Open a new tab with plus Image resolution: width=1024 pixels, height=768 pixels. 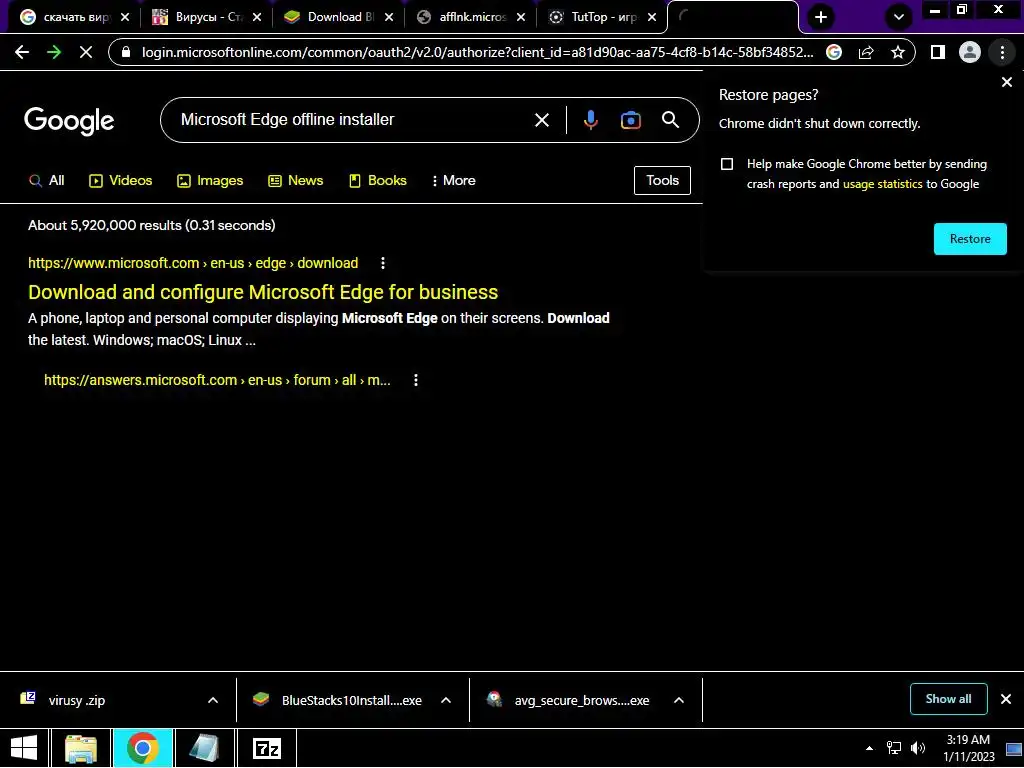(x=821, y=17)
